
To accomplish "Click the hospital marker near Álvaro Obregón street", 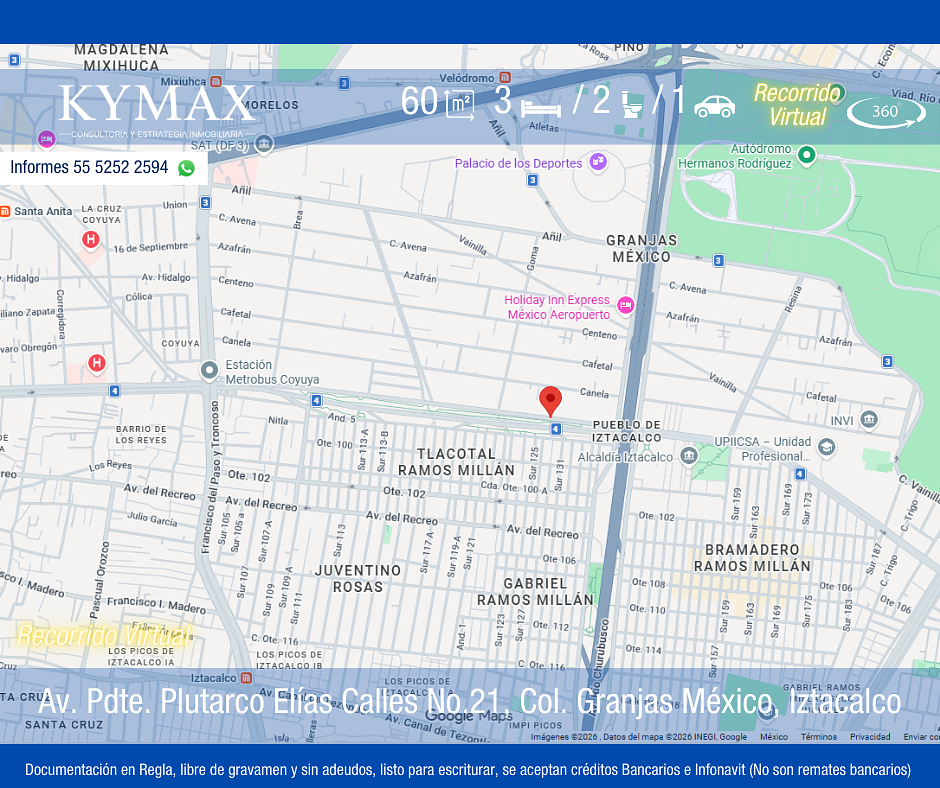I will click(97, 363).
